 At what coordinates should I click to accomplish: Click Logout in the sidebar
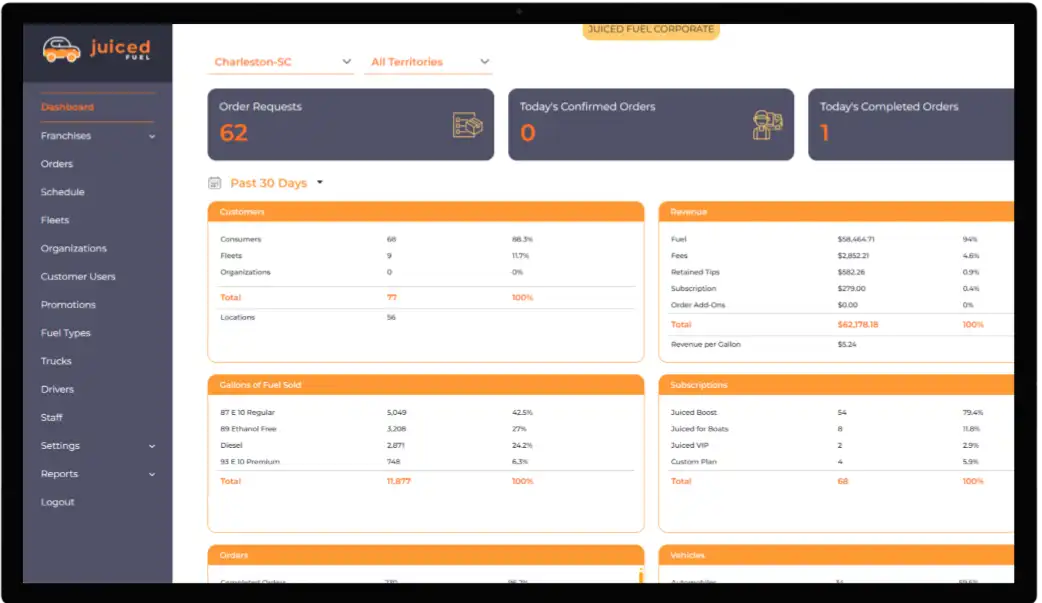click(x=57, y=502)
